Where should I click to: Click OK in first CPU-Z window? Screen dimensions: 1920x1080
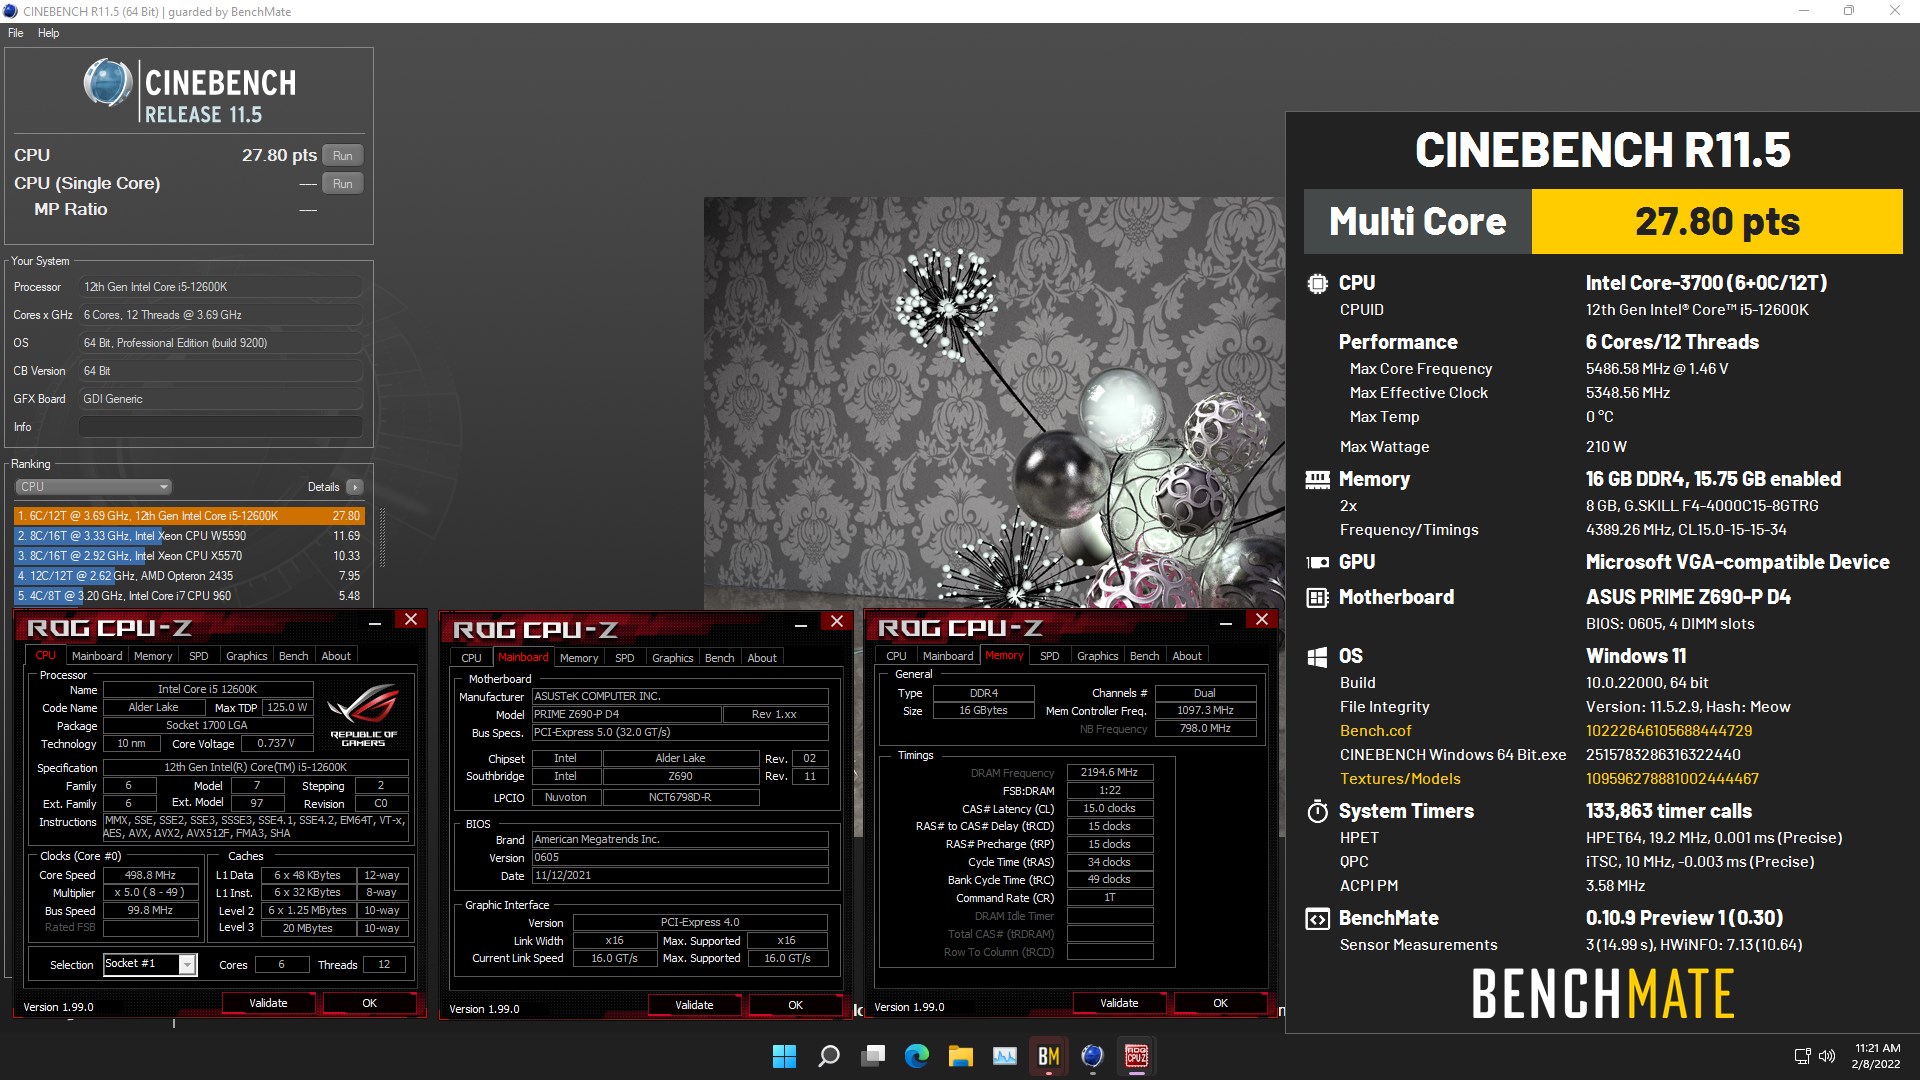[370, 1003]
